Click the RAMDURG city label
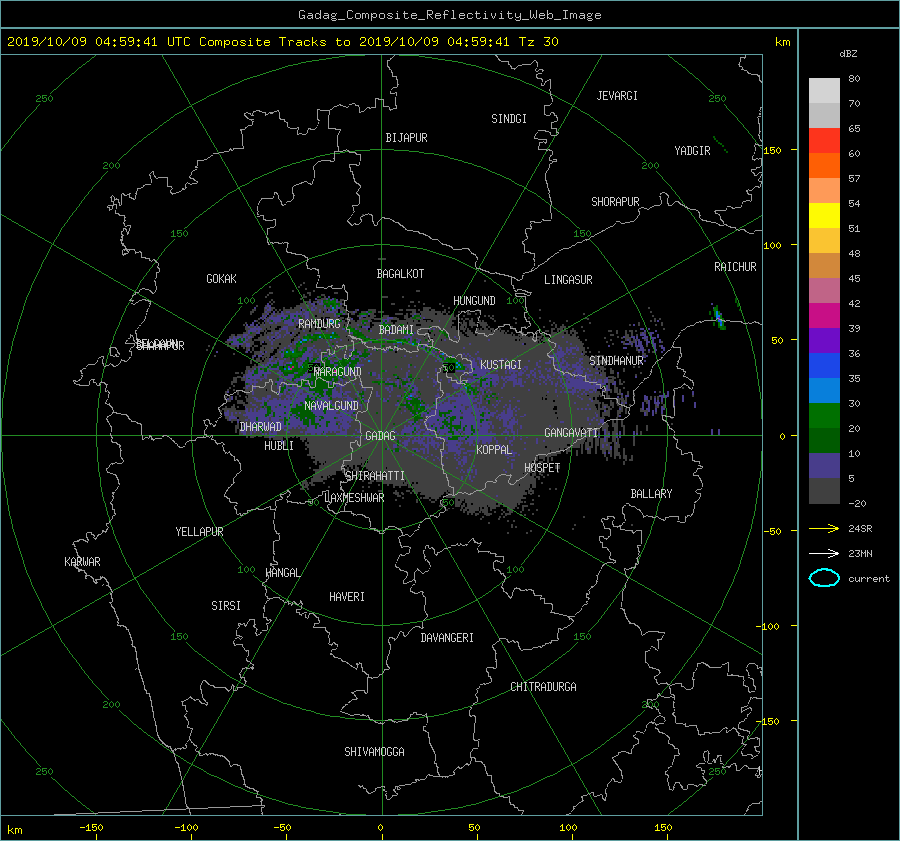 [x=319, y=324]
